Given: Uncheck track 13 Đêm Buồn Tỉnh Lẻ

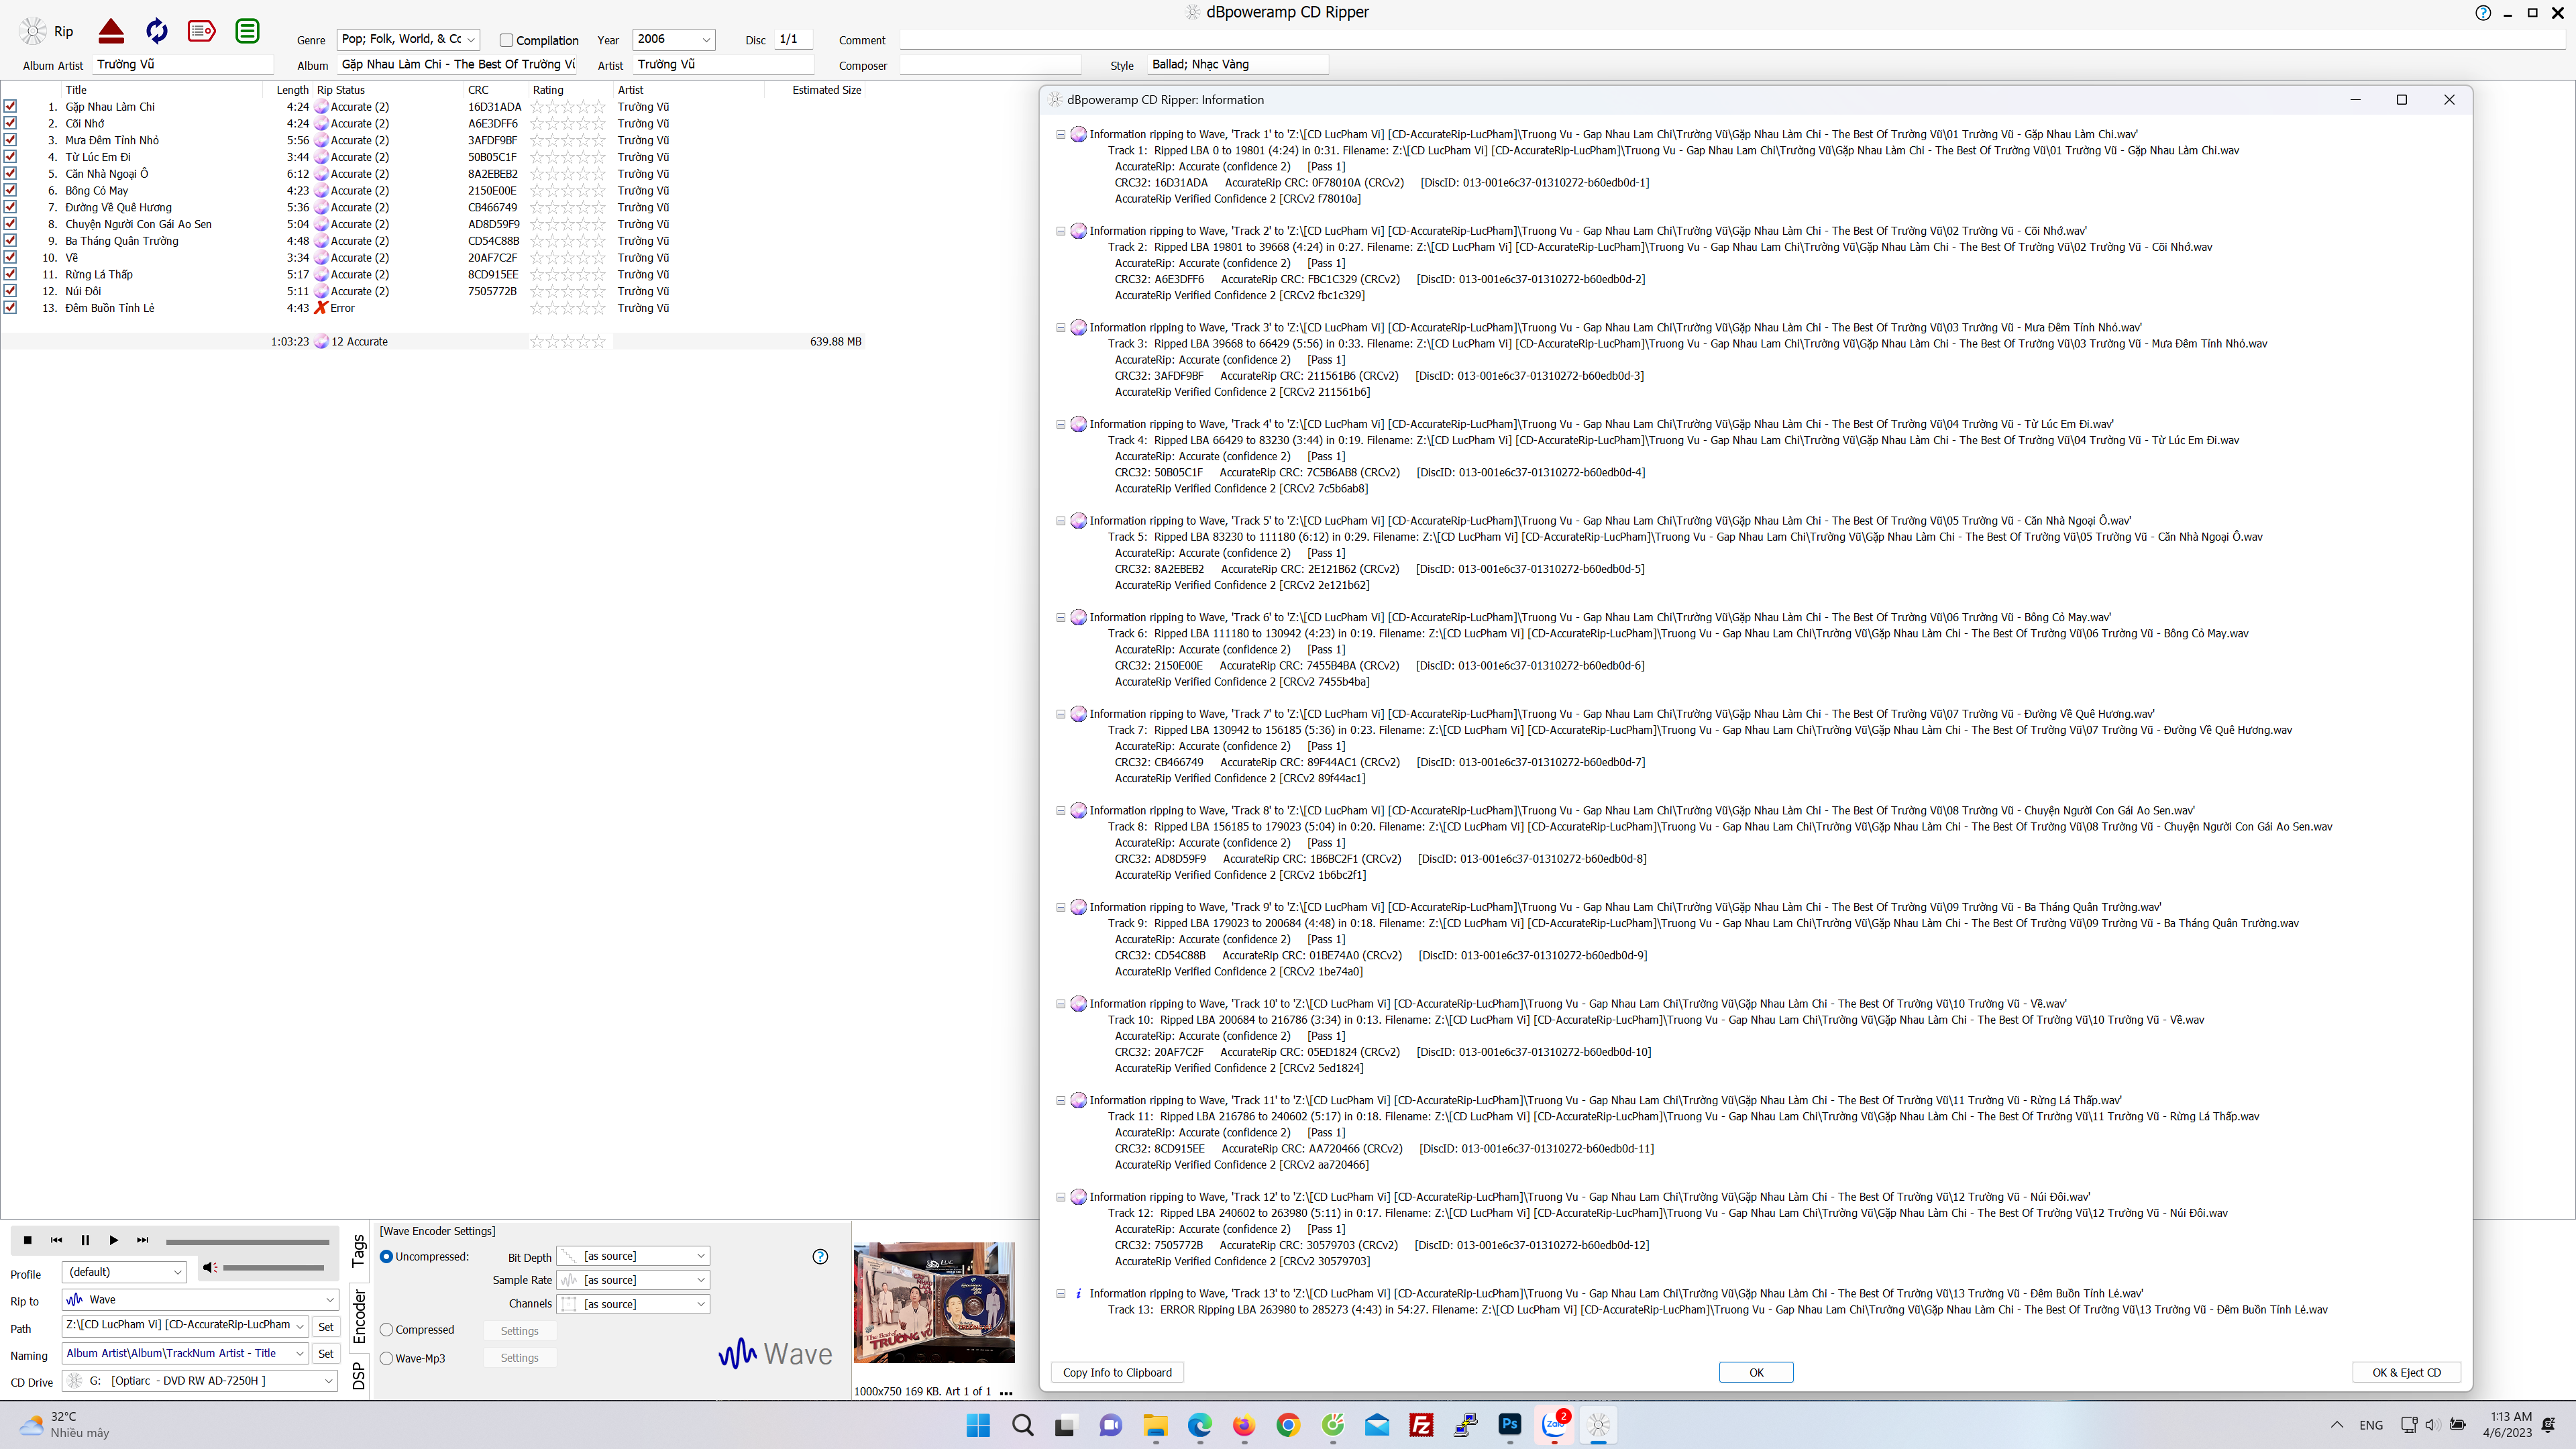Looking at the screenshot, I should click(10, 307).
